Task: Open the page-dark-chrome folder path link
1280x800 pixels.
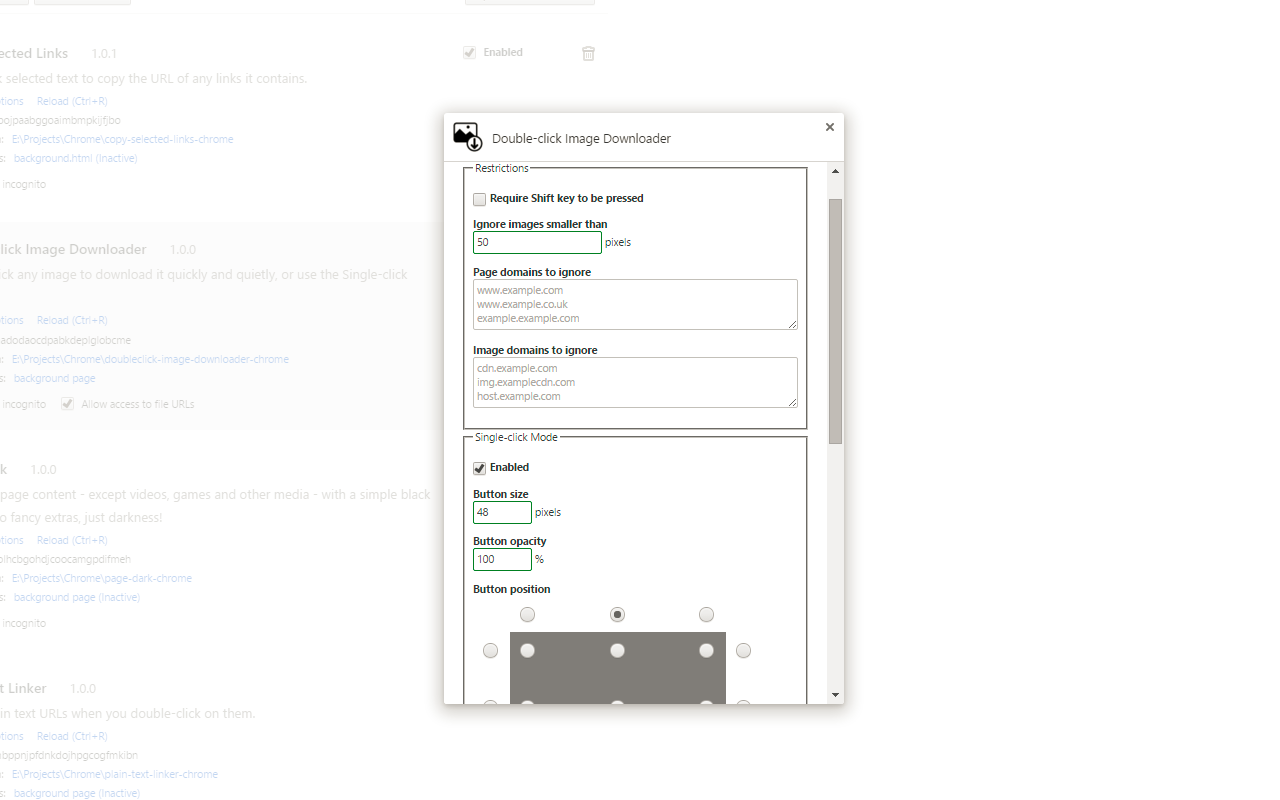Action: 102,578
